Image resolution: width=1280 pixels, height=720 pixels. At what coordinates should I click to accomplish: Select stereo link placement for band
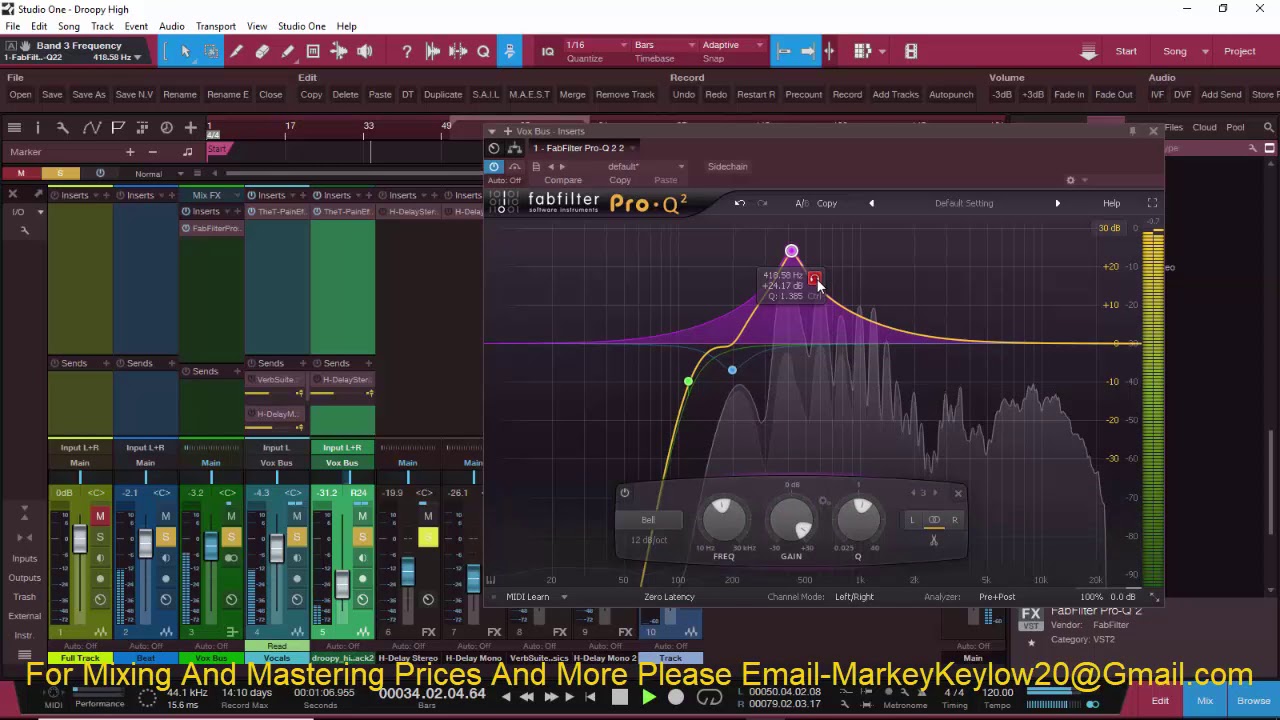point(934,520)
